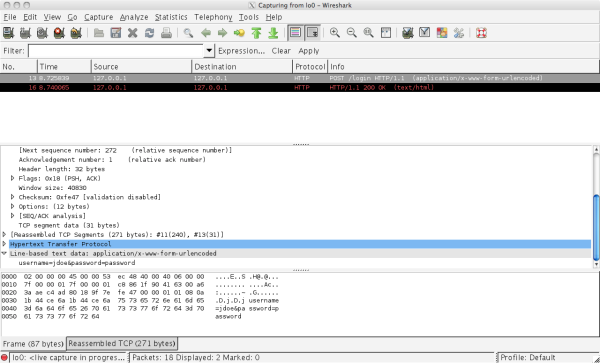Expand Reassembled TCP Segments node
This screenshot has width=600, height=363.
coord(4,234)
